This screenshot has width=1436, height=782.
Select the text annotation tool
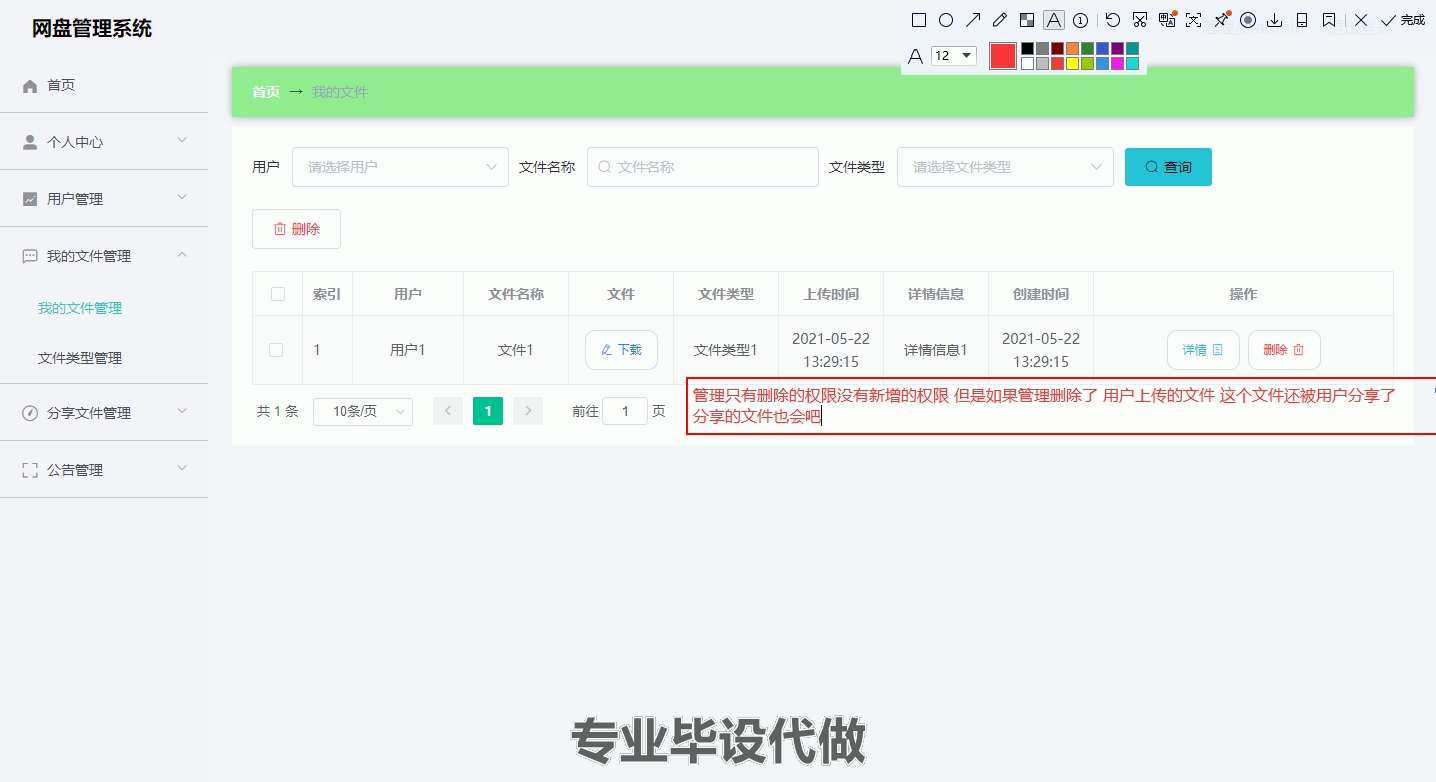(1054, 20)
